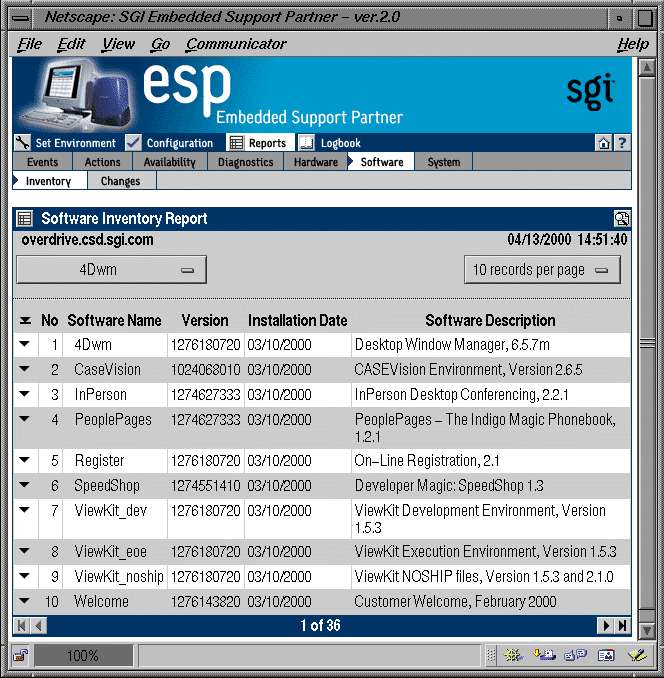Open the File menu

(x=29, y=44)
